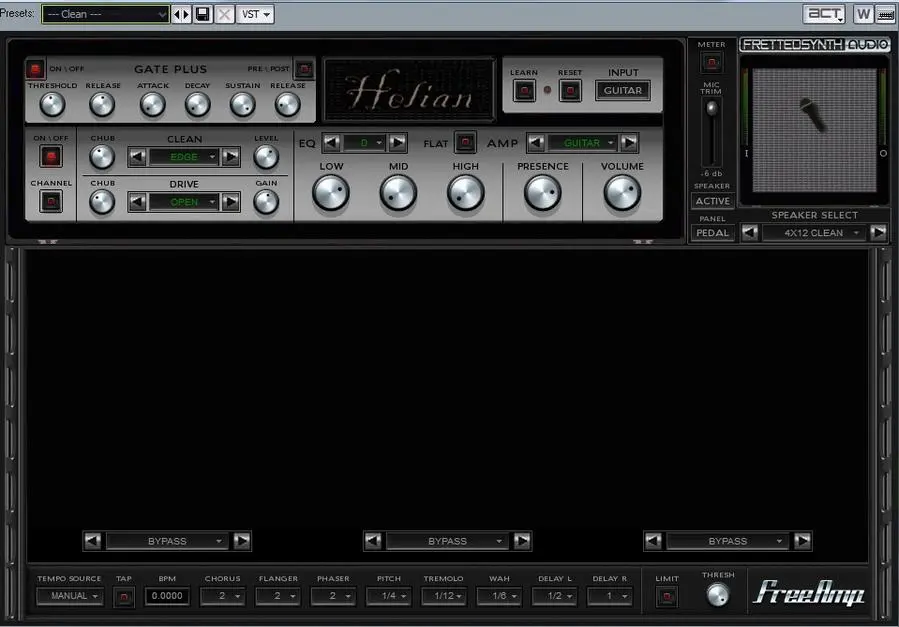This screenshot has height=627, width=899.
Task: Toggle the RESET button
Action: 570,91
